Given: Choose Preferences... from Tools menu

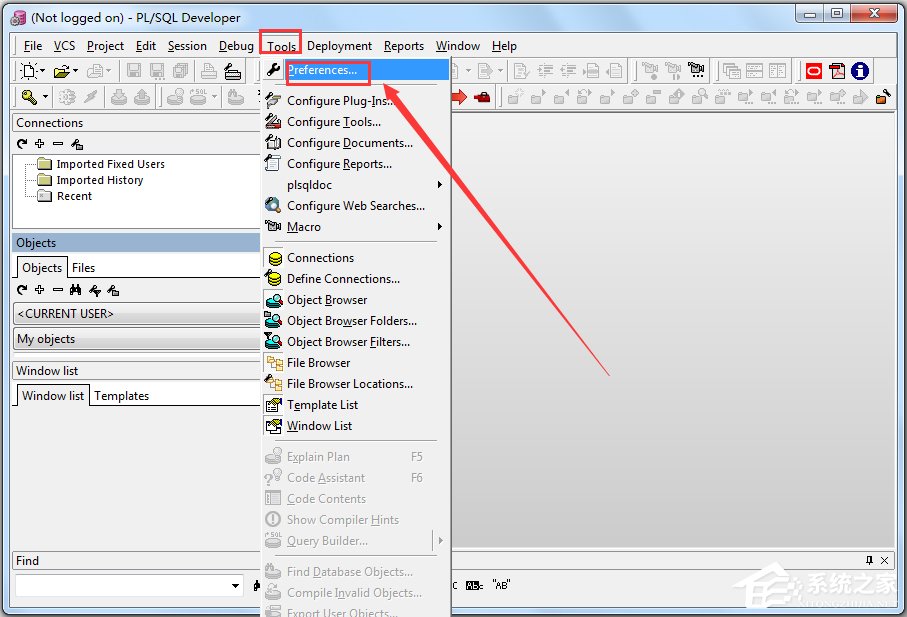Looking at the screenshot, I should (356, 70).
